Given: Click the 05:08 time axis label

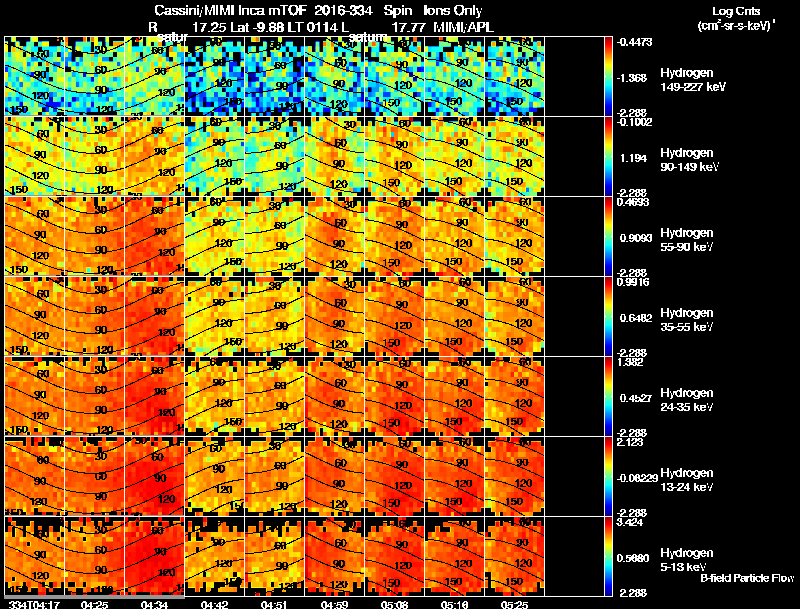Looking at the screenshot, I should coord(394,604).
